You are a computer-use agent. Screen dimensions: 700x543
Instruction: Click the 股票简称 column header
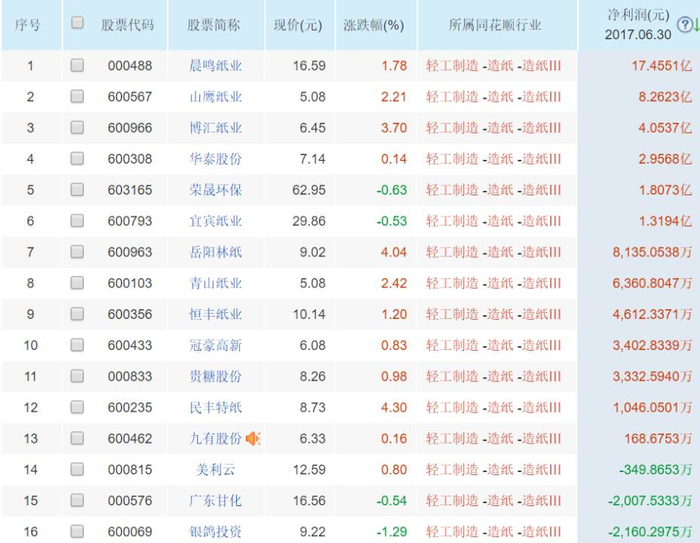[215, 24]
